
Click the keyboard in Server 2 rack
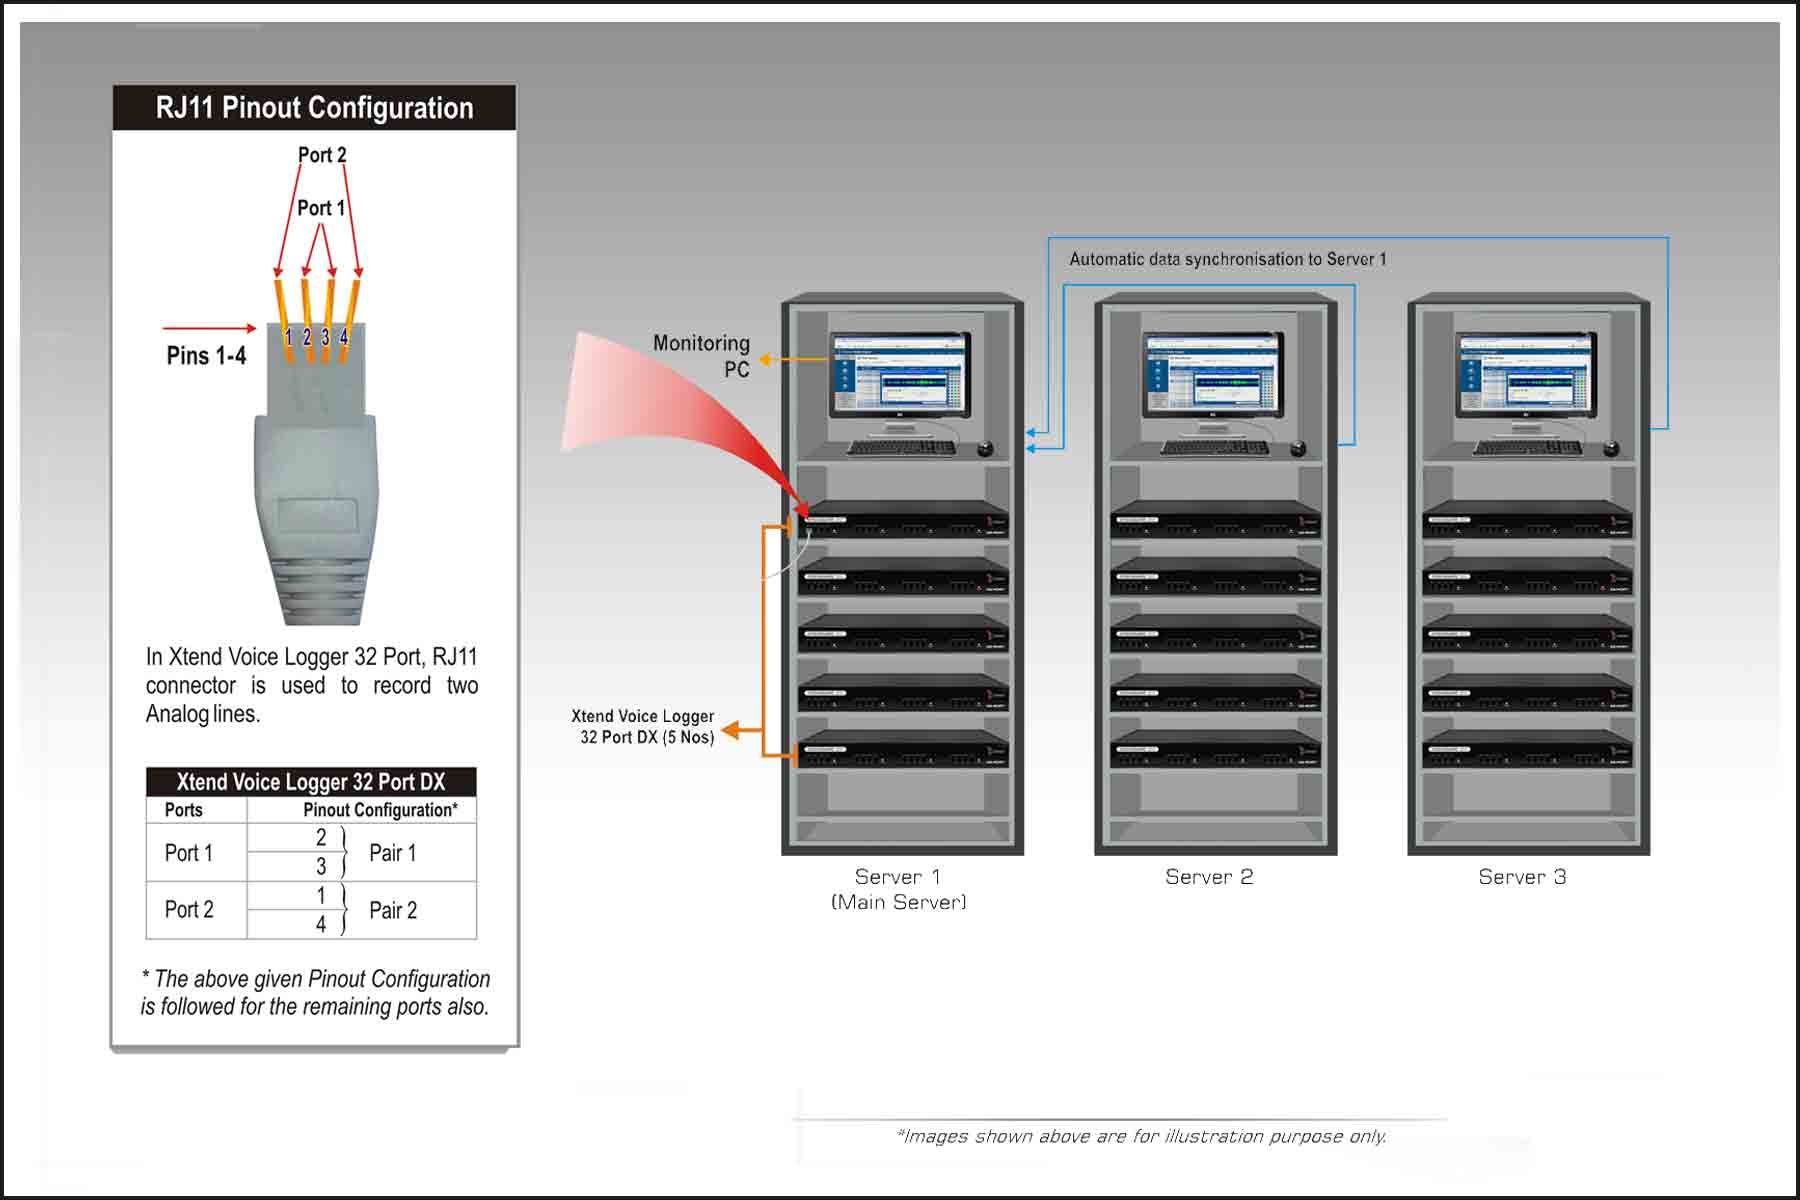click(x=1214, y=447)
